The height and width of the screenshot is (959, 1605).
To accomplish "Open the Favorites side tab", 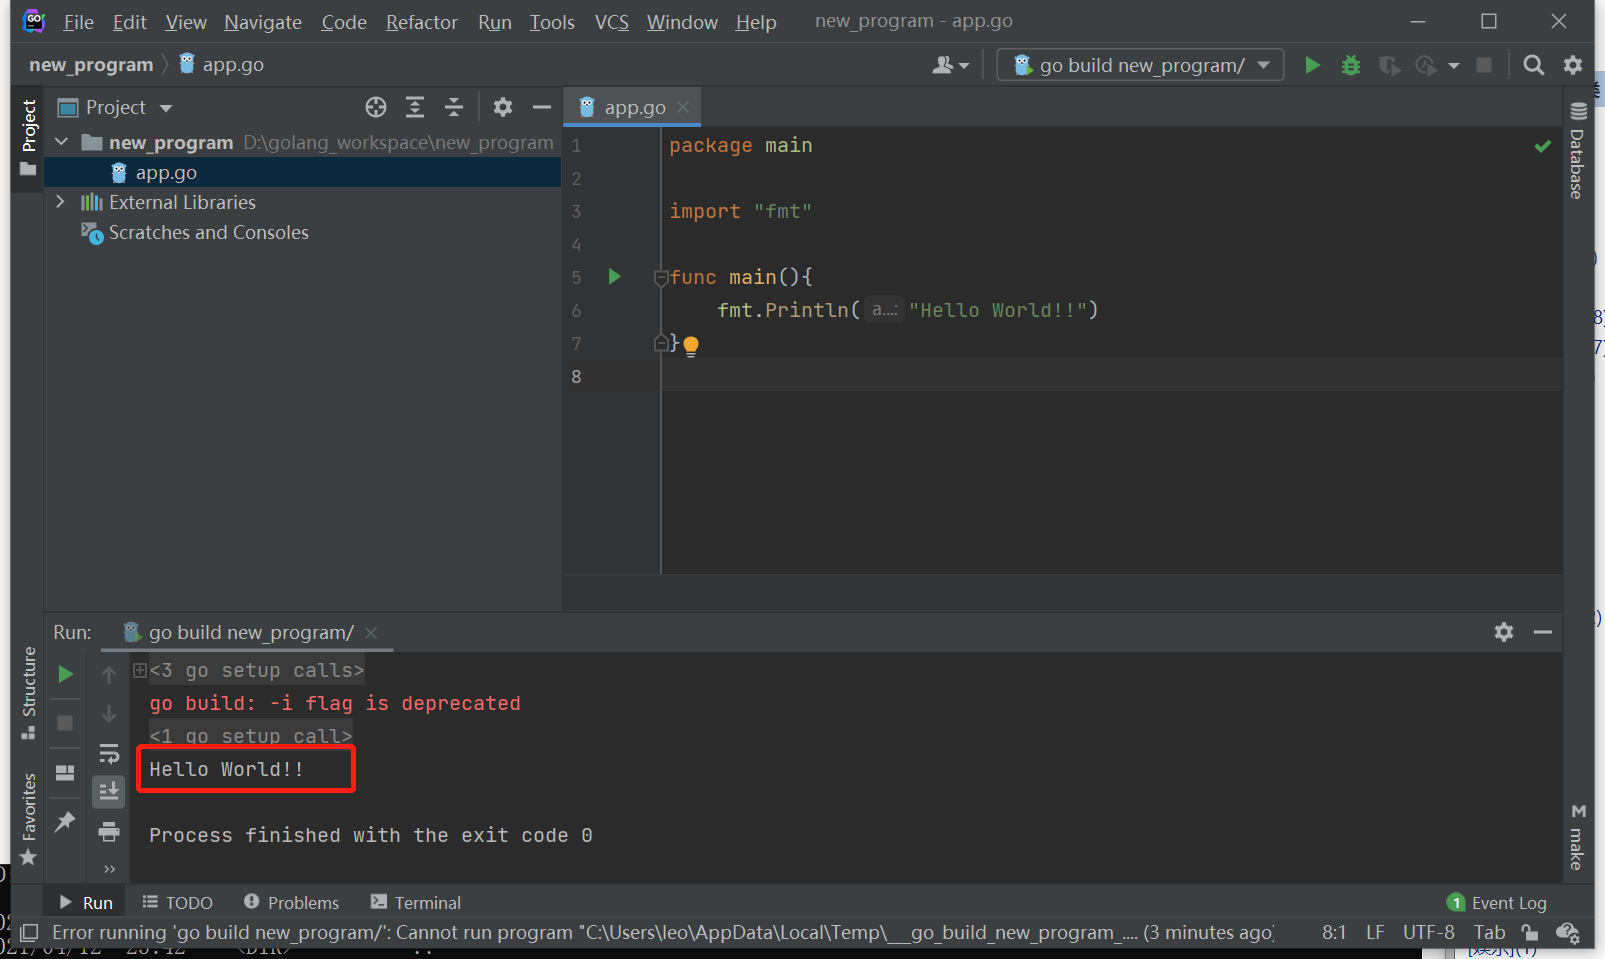I will pos(28,818).
